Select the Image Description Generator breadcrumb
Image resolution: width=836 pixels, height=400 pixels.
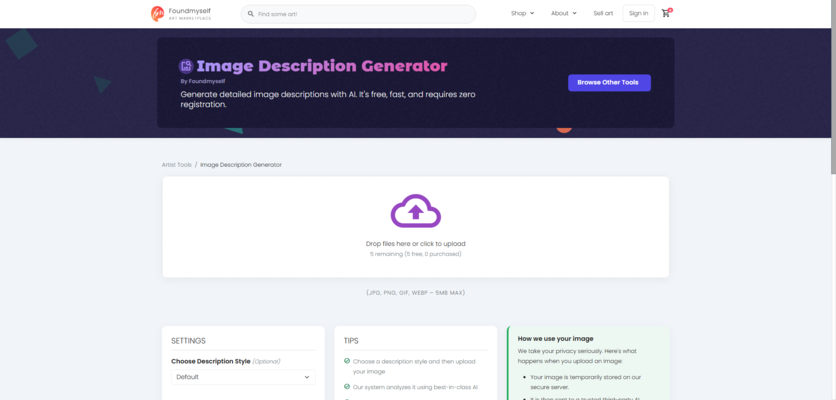[241, 164]
